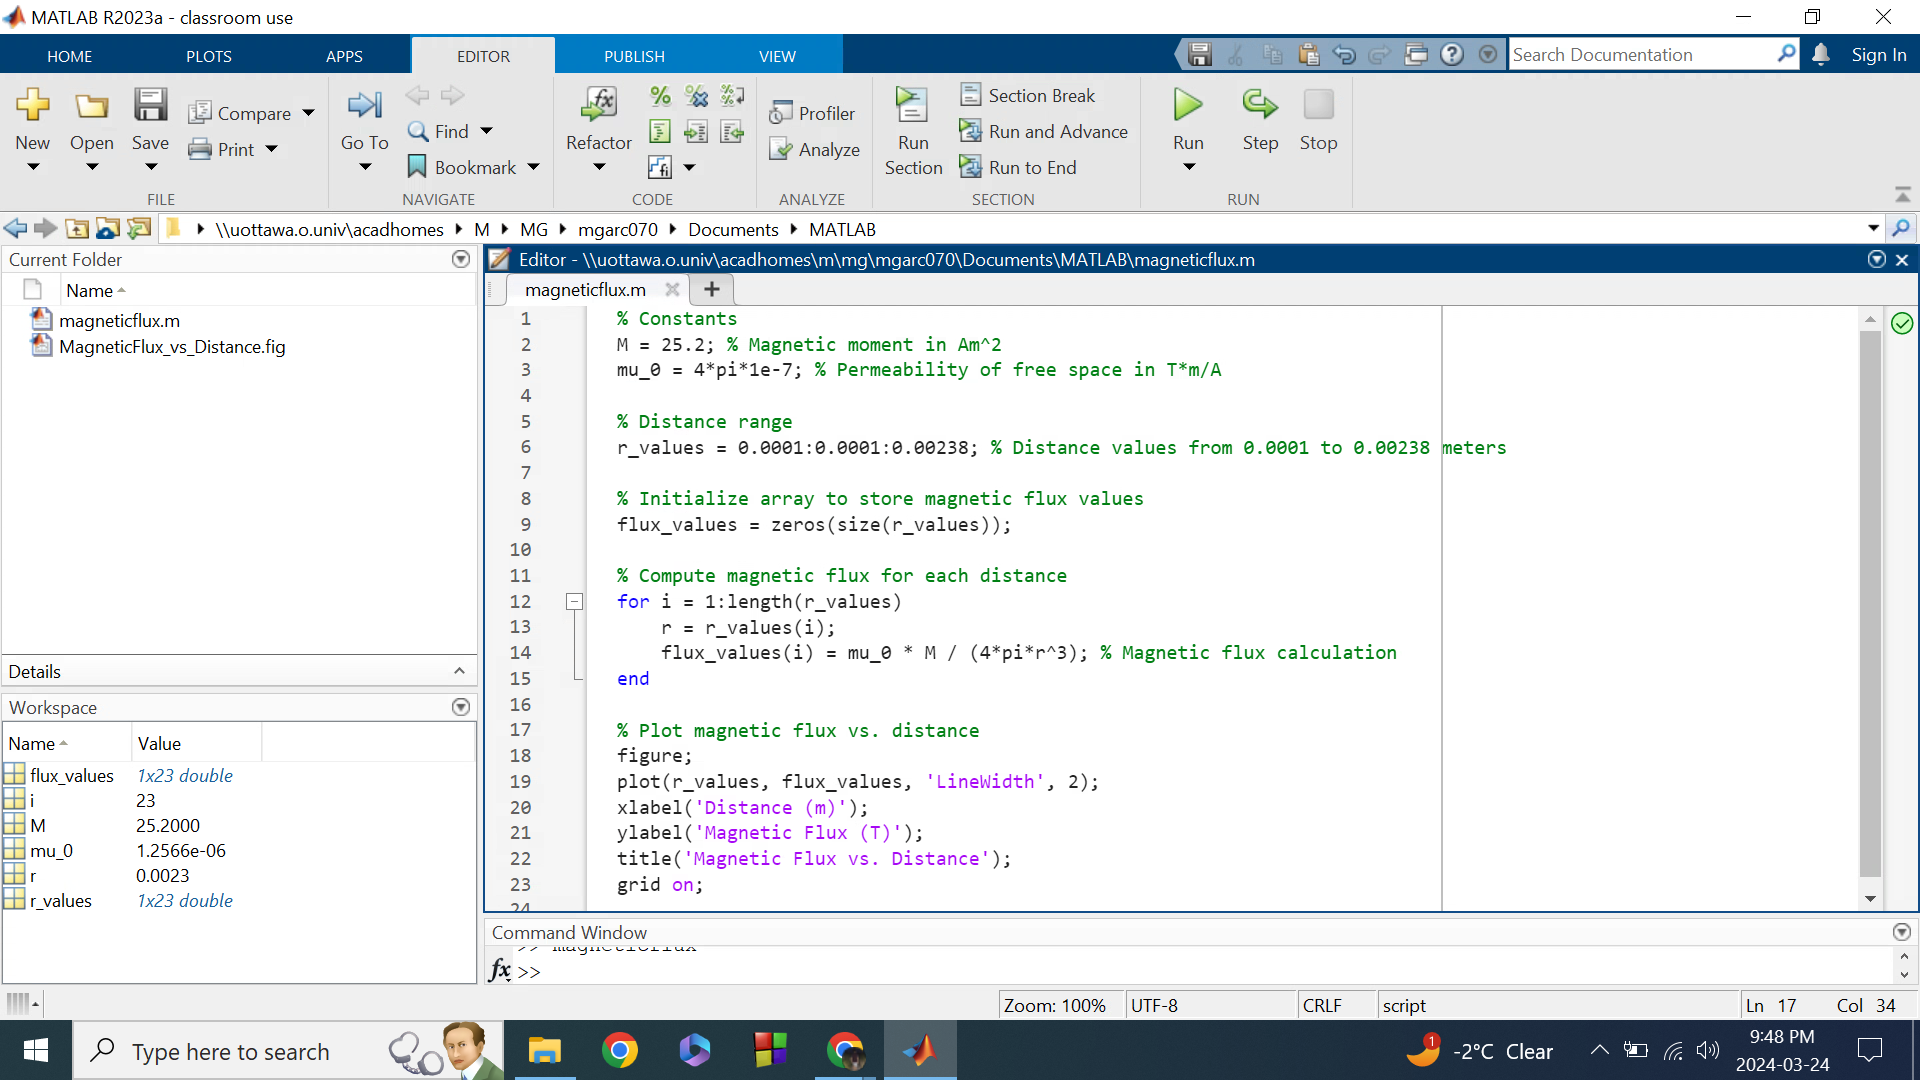Switch to the VIEW tab
Screen dimensions: 1920x1080
[x=777, y=56]
